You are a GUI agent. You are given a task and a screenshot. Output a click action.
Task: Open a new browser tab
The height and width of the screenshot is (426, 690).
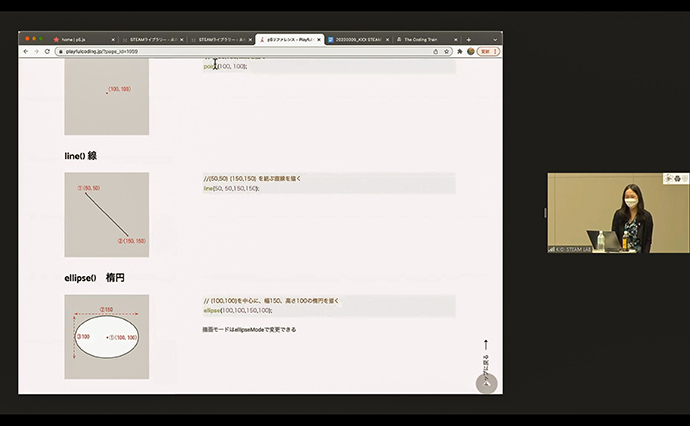pyautogui.click(x=469, y=39)
